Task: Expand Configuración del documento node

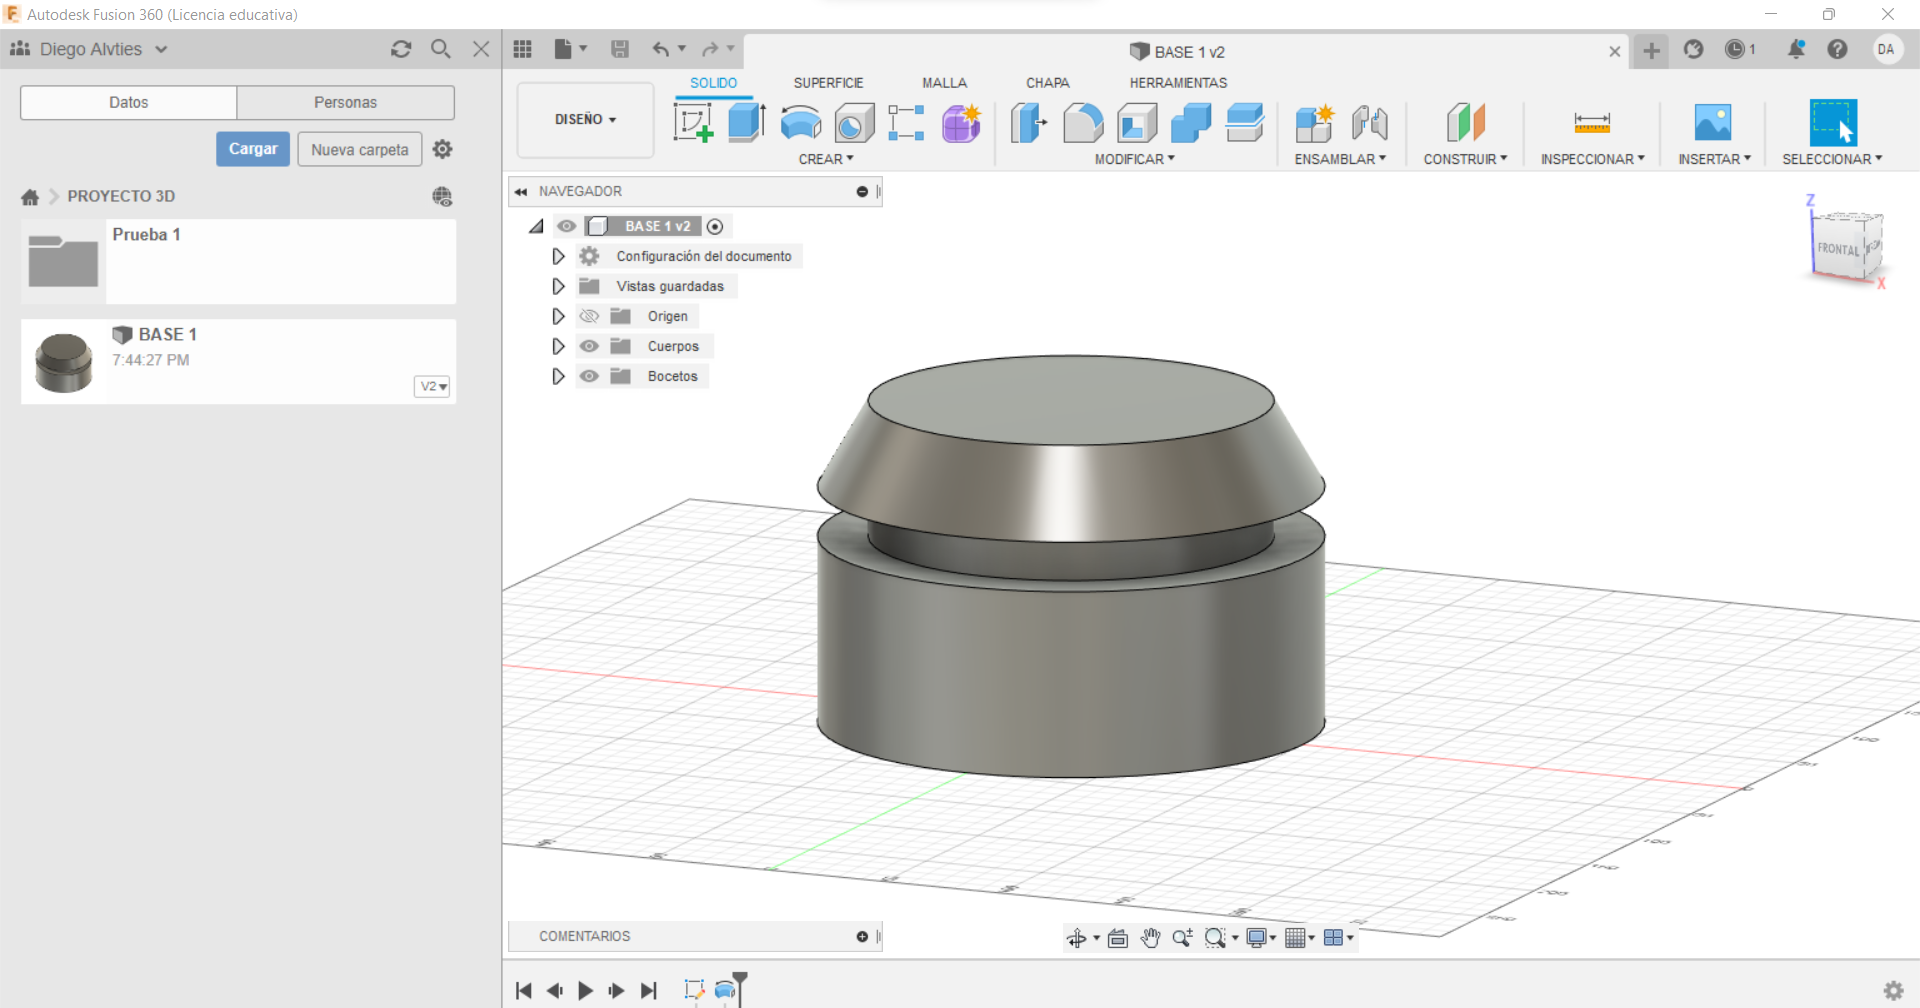Action: 558,256
